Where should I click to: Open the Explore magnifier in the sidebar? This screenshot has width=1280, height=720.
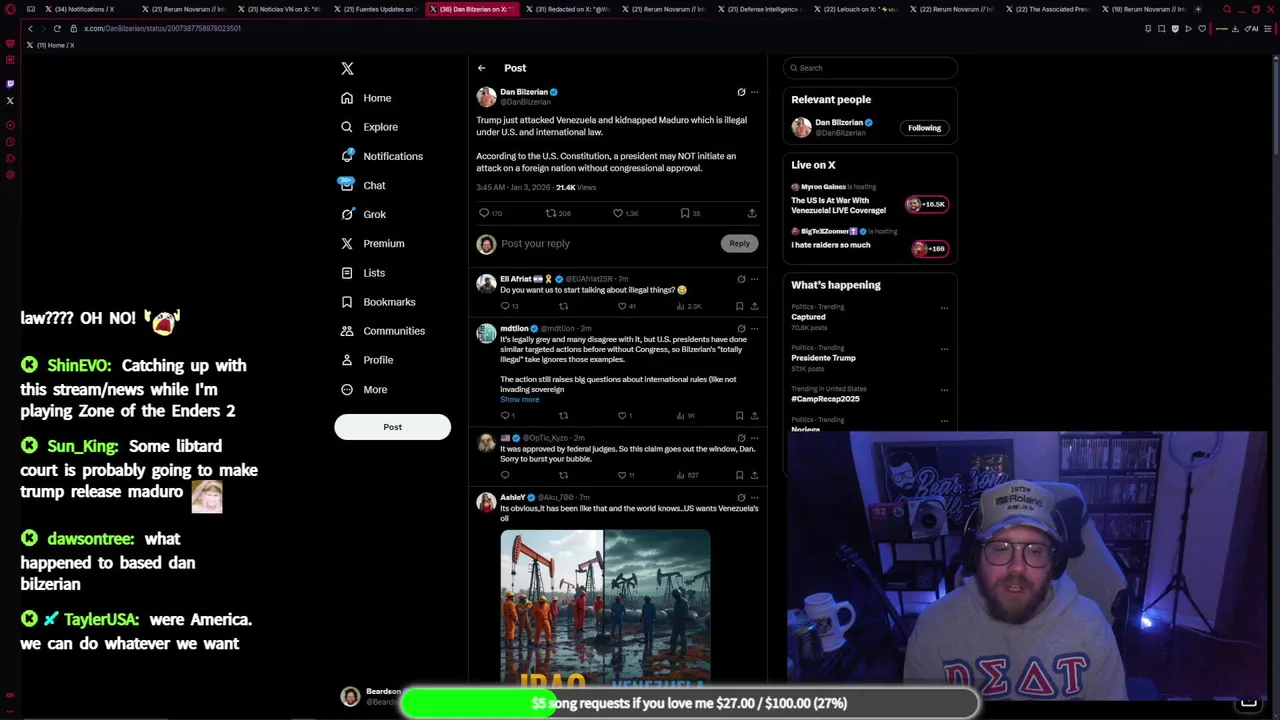point(347,127)
